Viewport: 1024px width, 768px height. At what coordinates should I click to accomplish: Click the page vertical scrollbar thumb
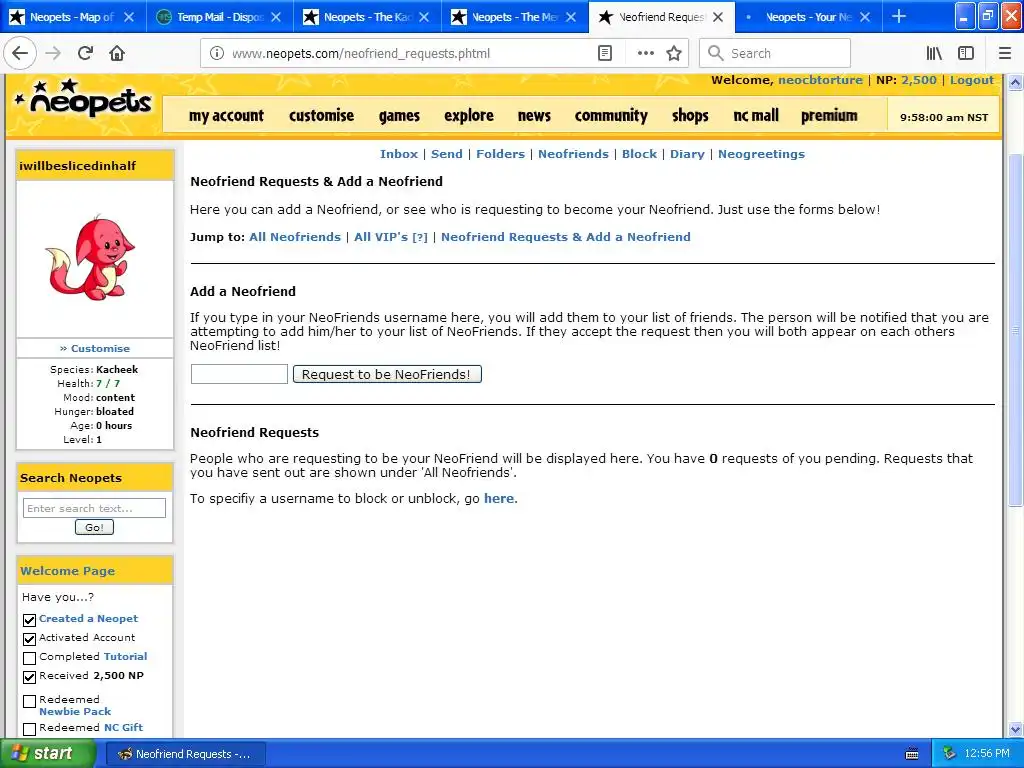(x=1015, y=330)
